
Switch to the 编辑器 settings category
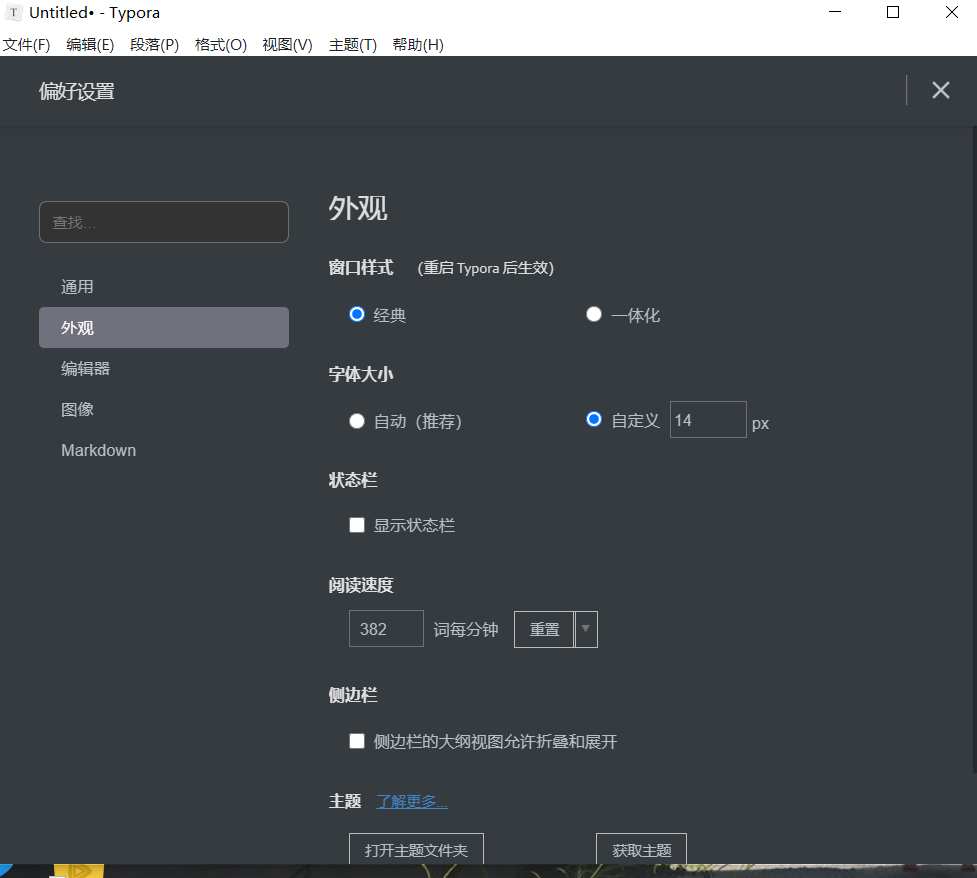point(164,368)
